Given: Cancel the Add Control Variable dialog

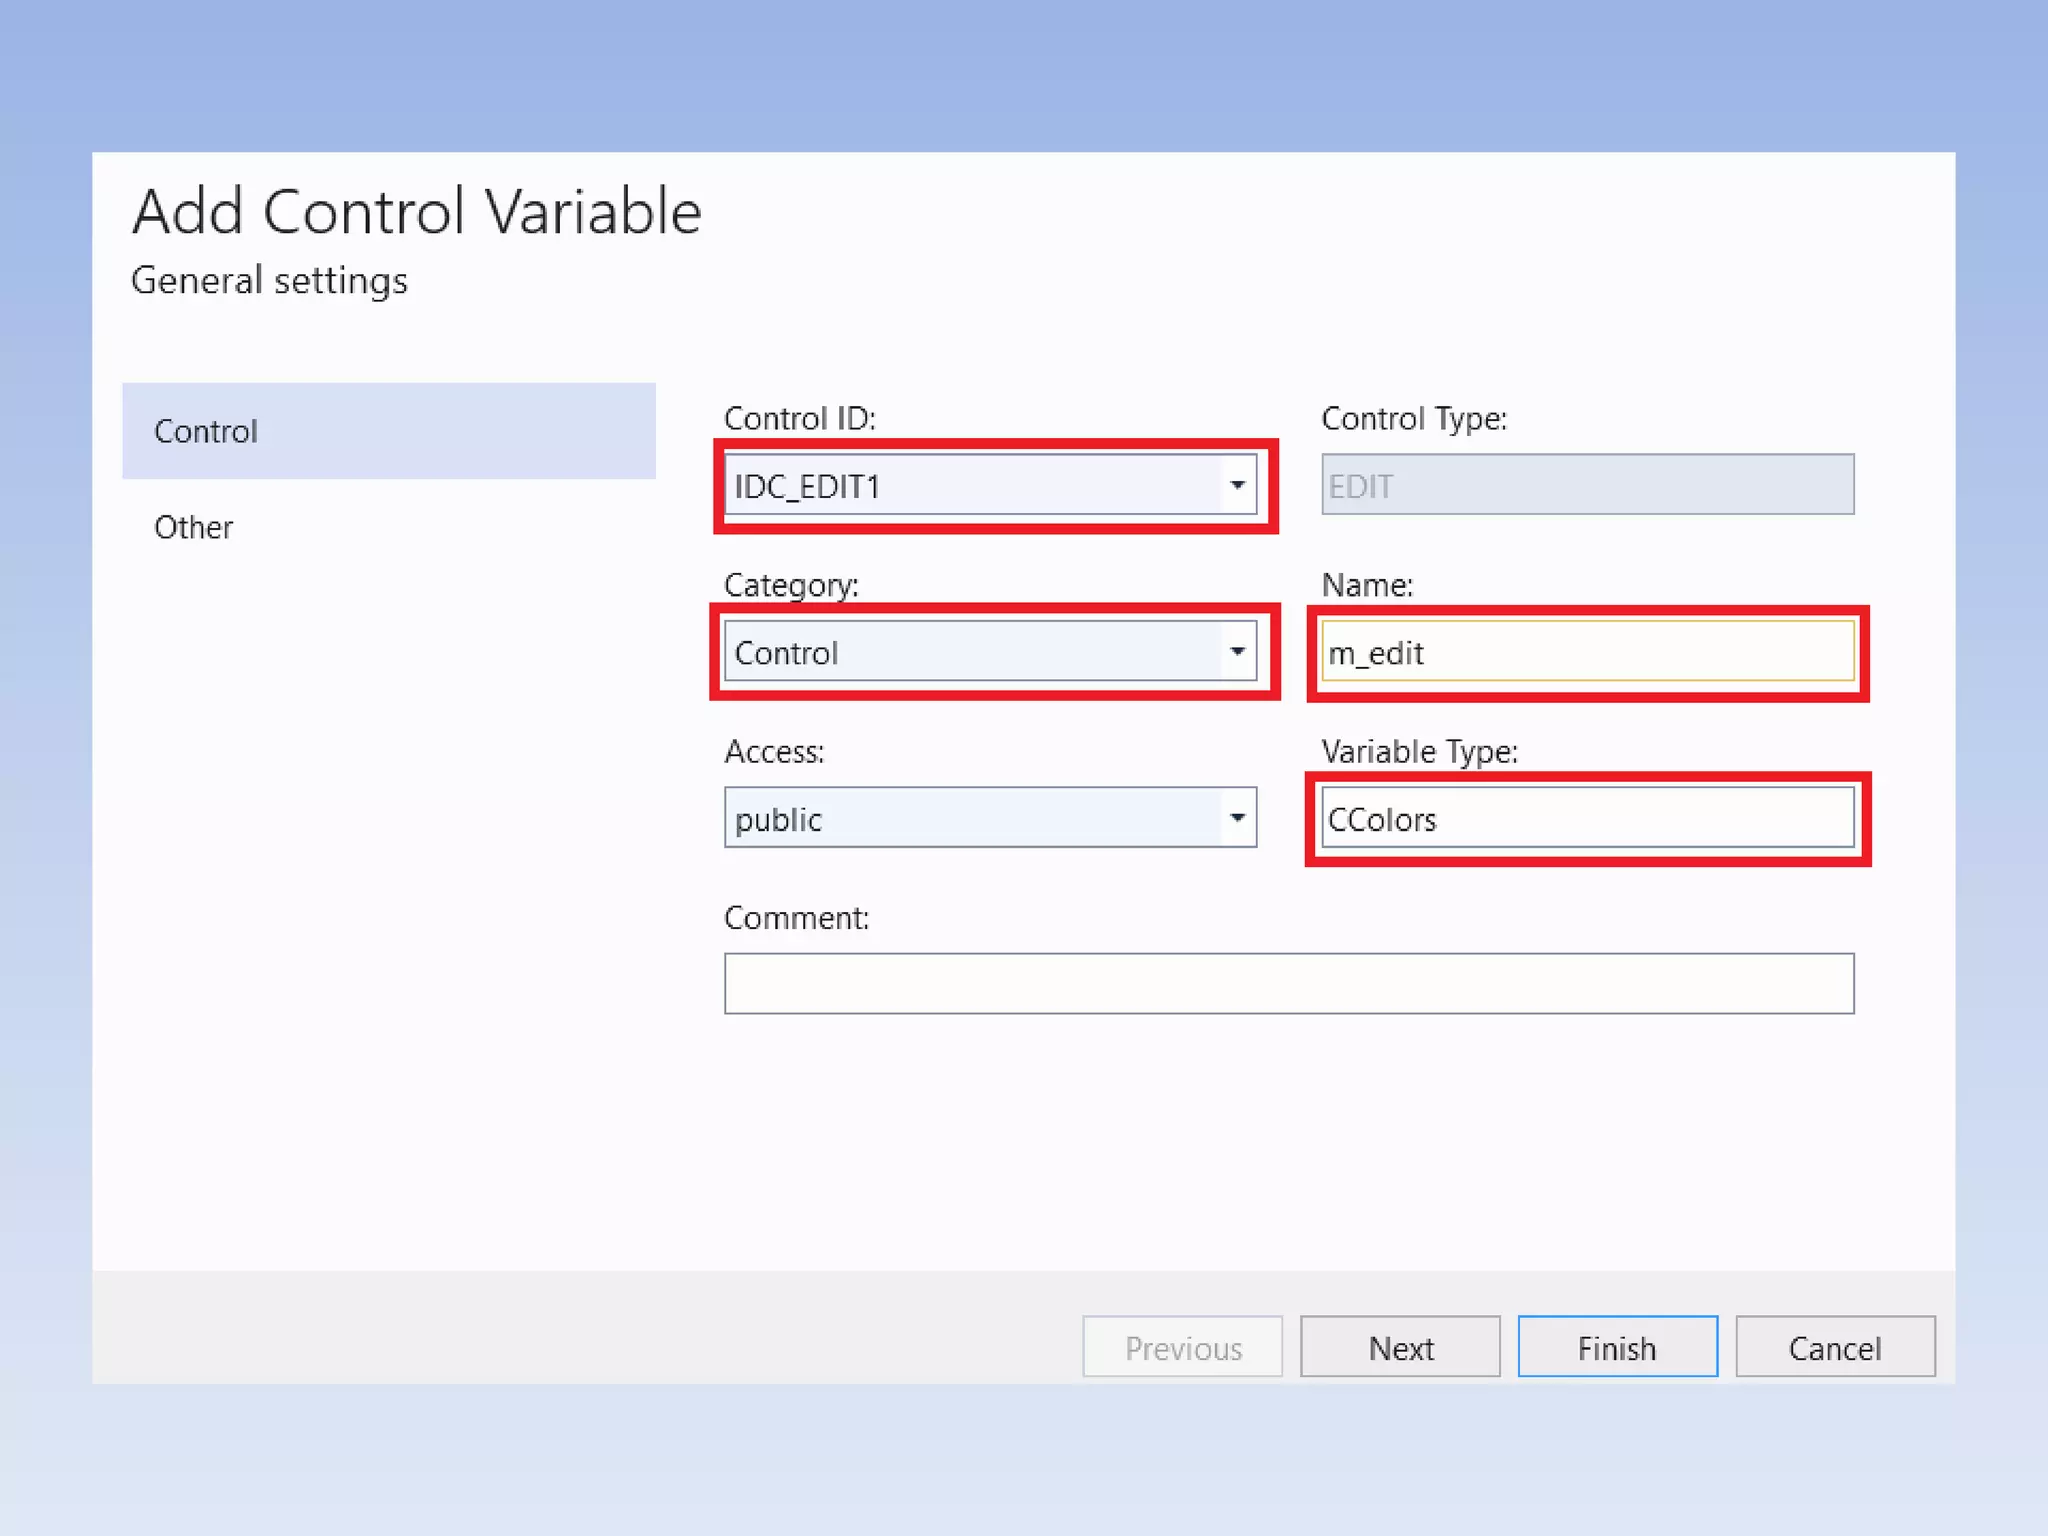Looking at the screenshot, I should pyautogui.click(x=1835, y=1347).
